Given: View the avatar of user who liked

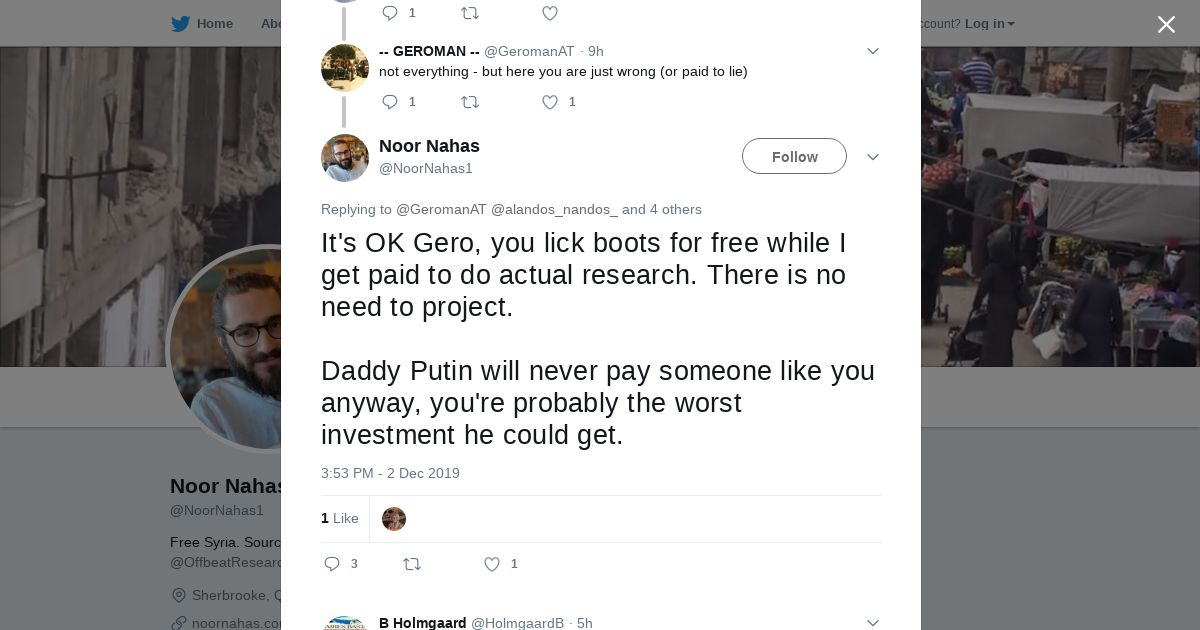Looking at the screenshot, I should 394,519.
